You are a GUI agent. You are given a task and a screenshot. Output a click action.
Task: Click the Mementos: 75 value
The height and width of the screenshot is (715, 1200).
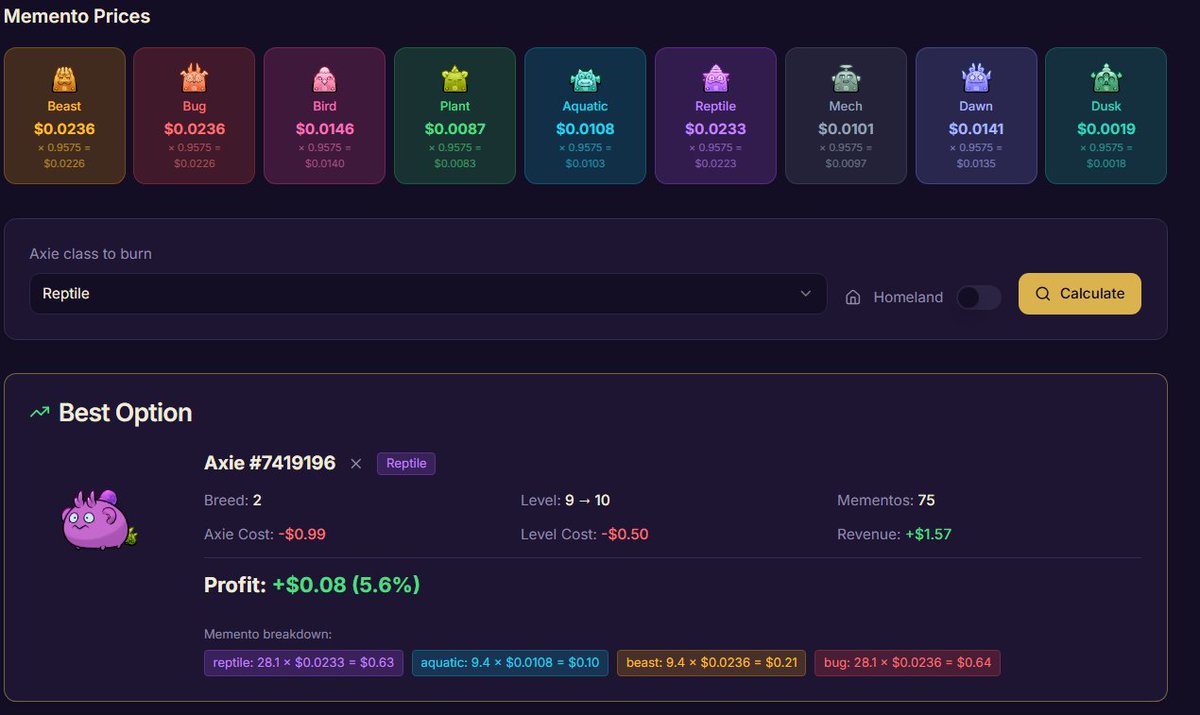[926, 500]
